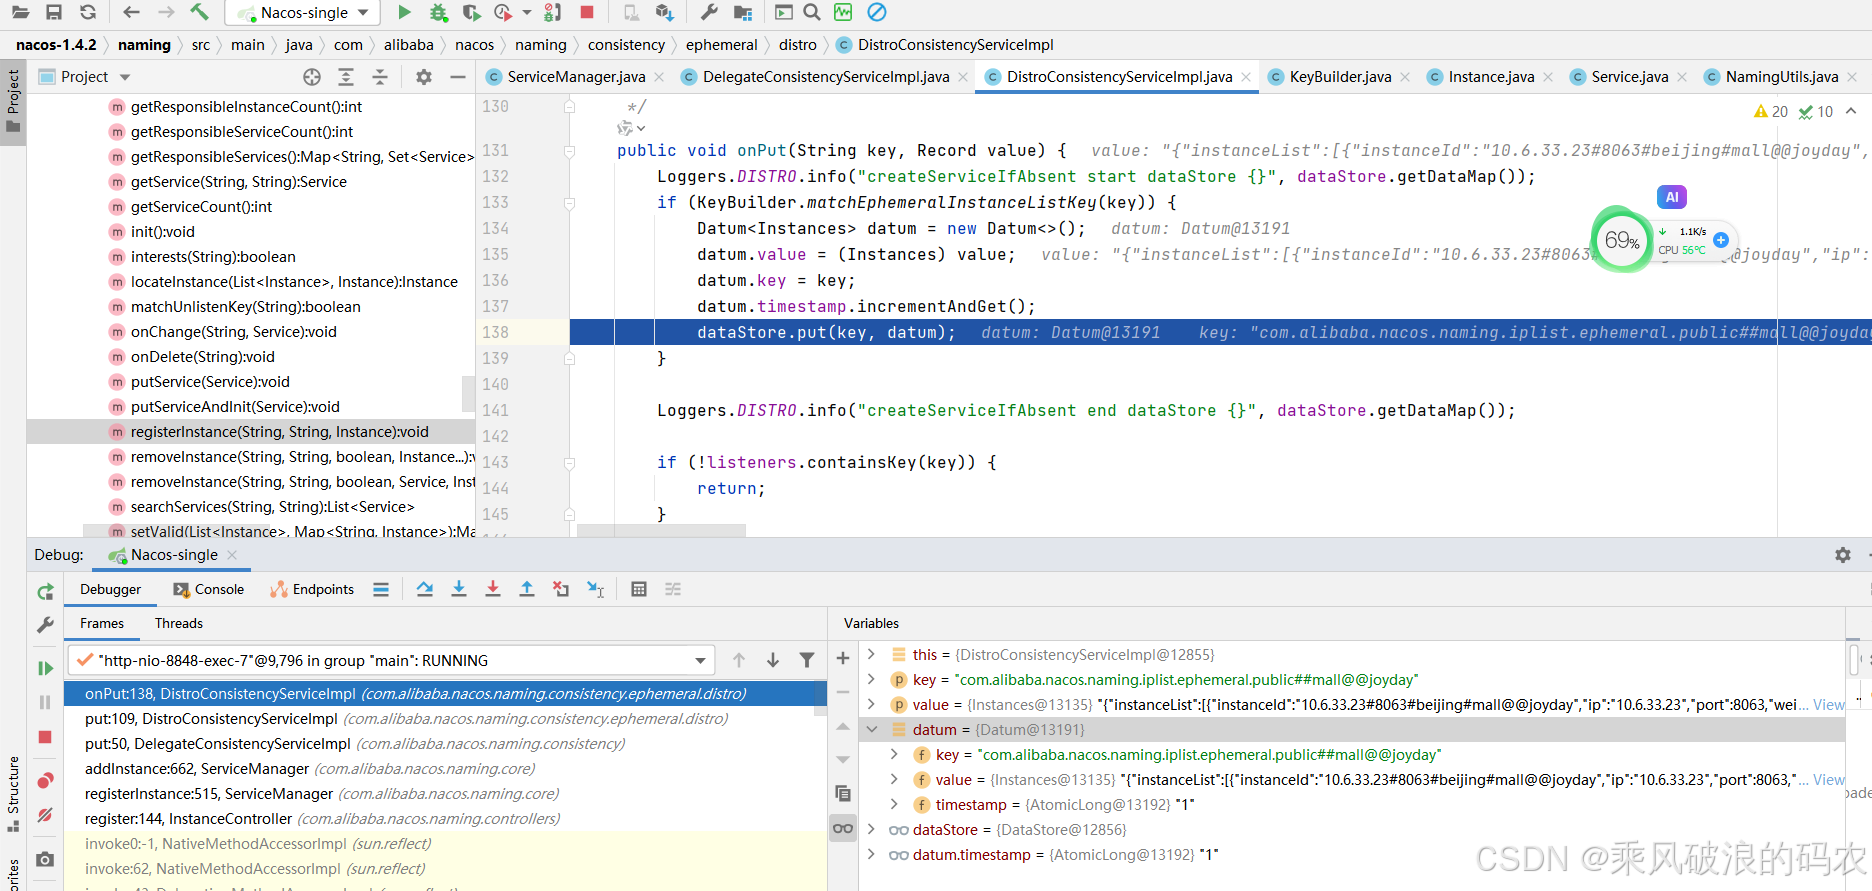Click the Project panel vertical scrollbar
Viewport: 1872px width, 891px height.
coord(468,393)
